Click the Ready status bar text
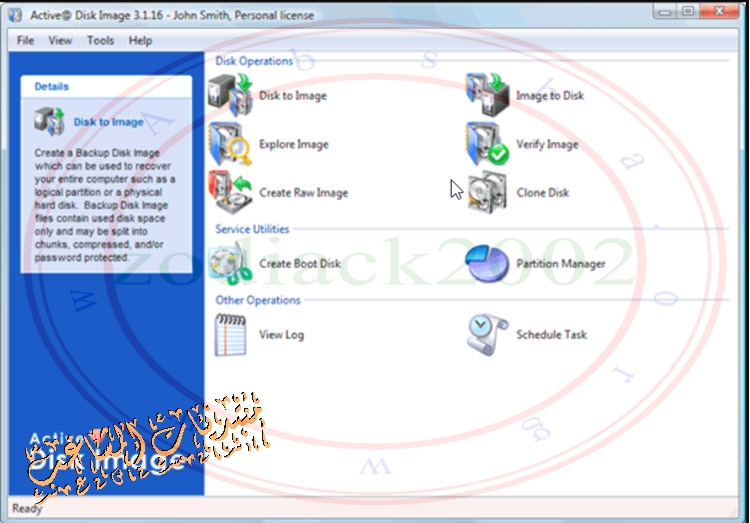Image resolution: width=750 pixels, height=523 pixels. pyautogui.click(x=27, y=508)
